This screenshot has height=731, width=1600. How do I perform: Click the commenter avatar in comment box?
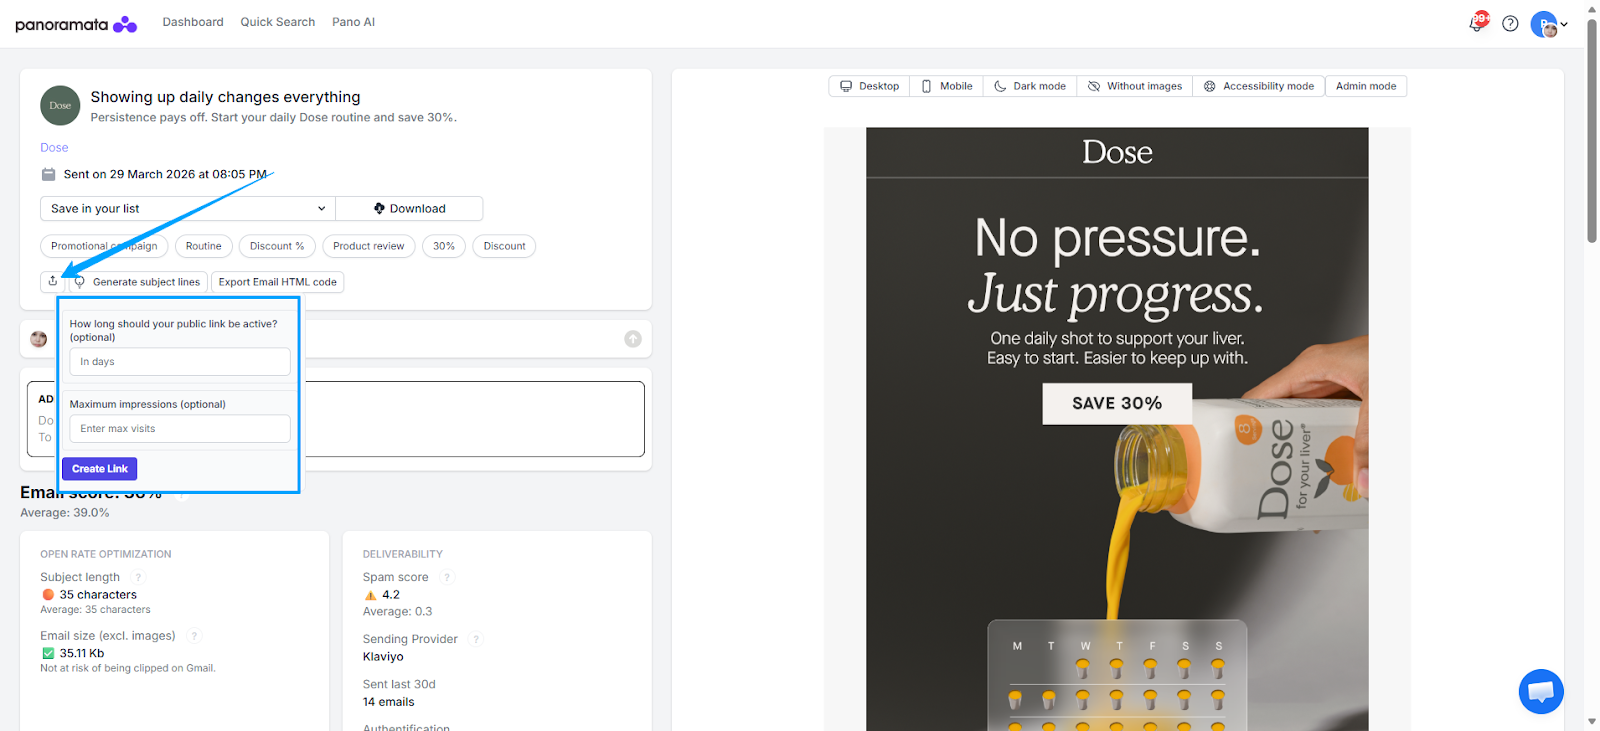tap(39, 339)
